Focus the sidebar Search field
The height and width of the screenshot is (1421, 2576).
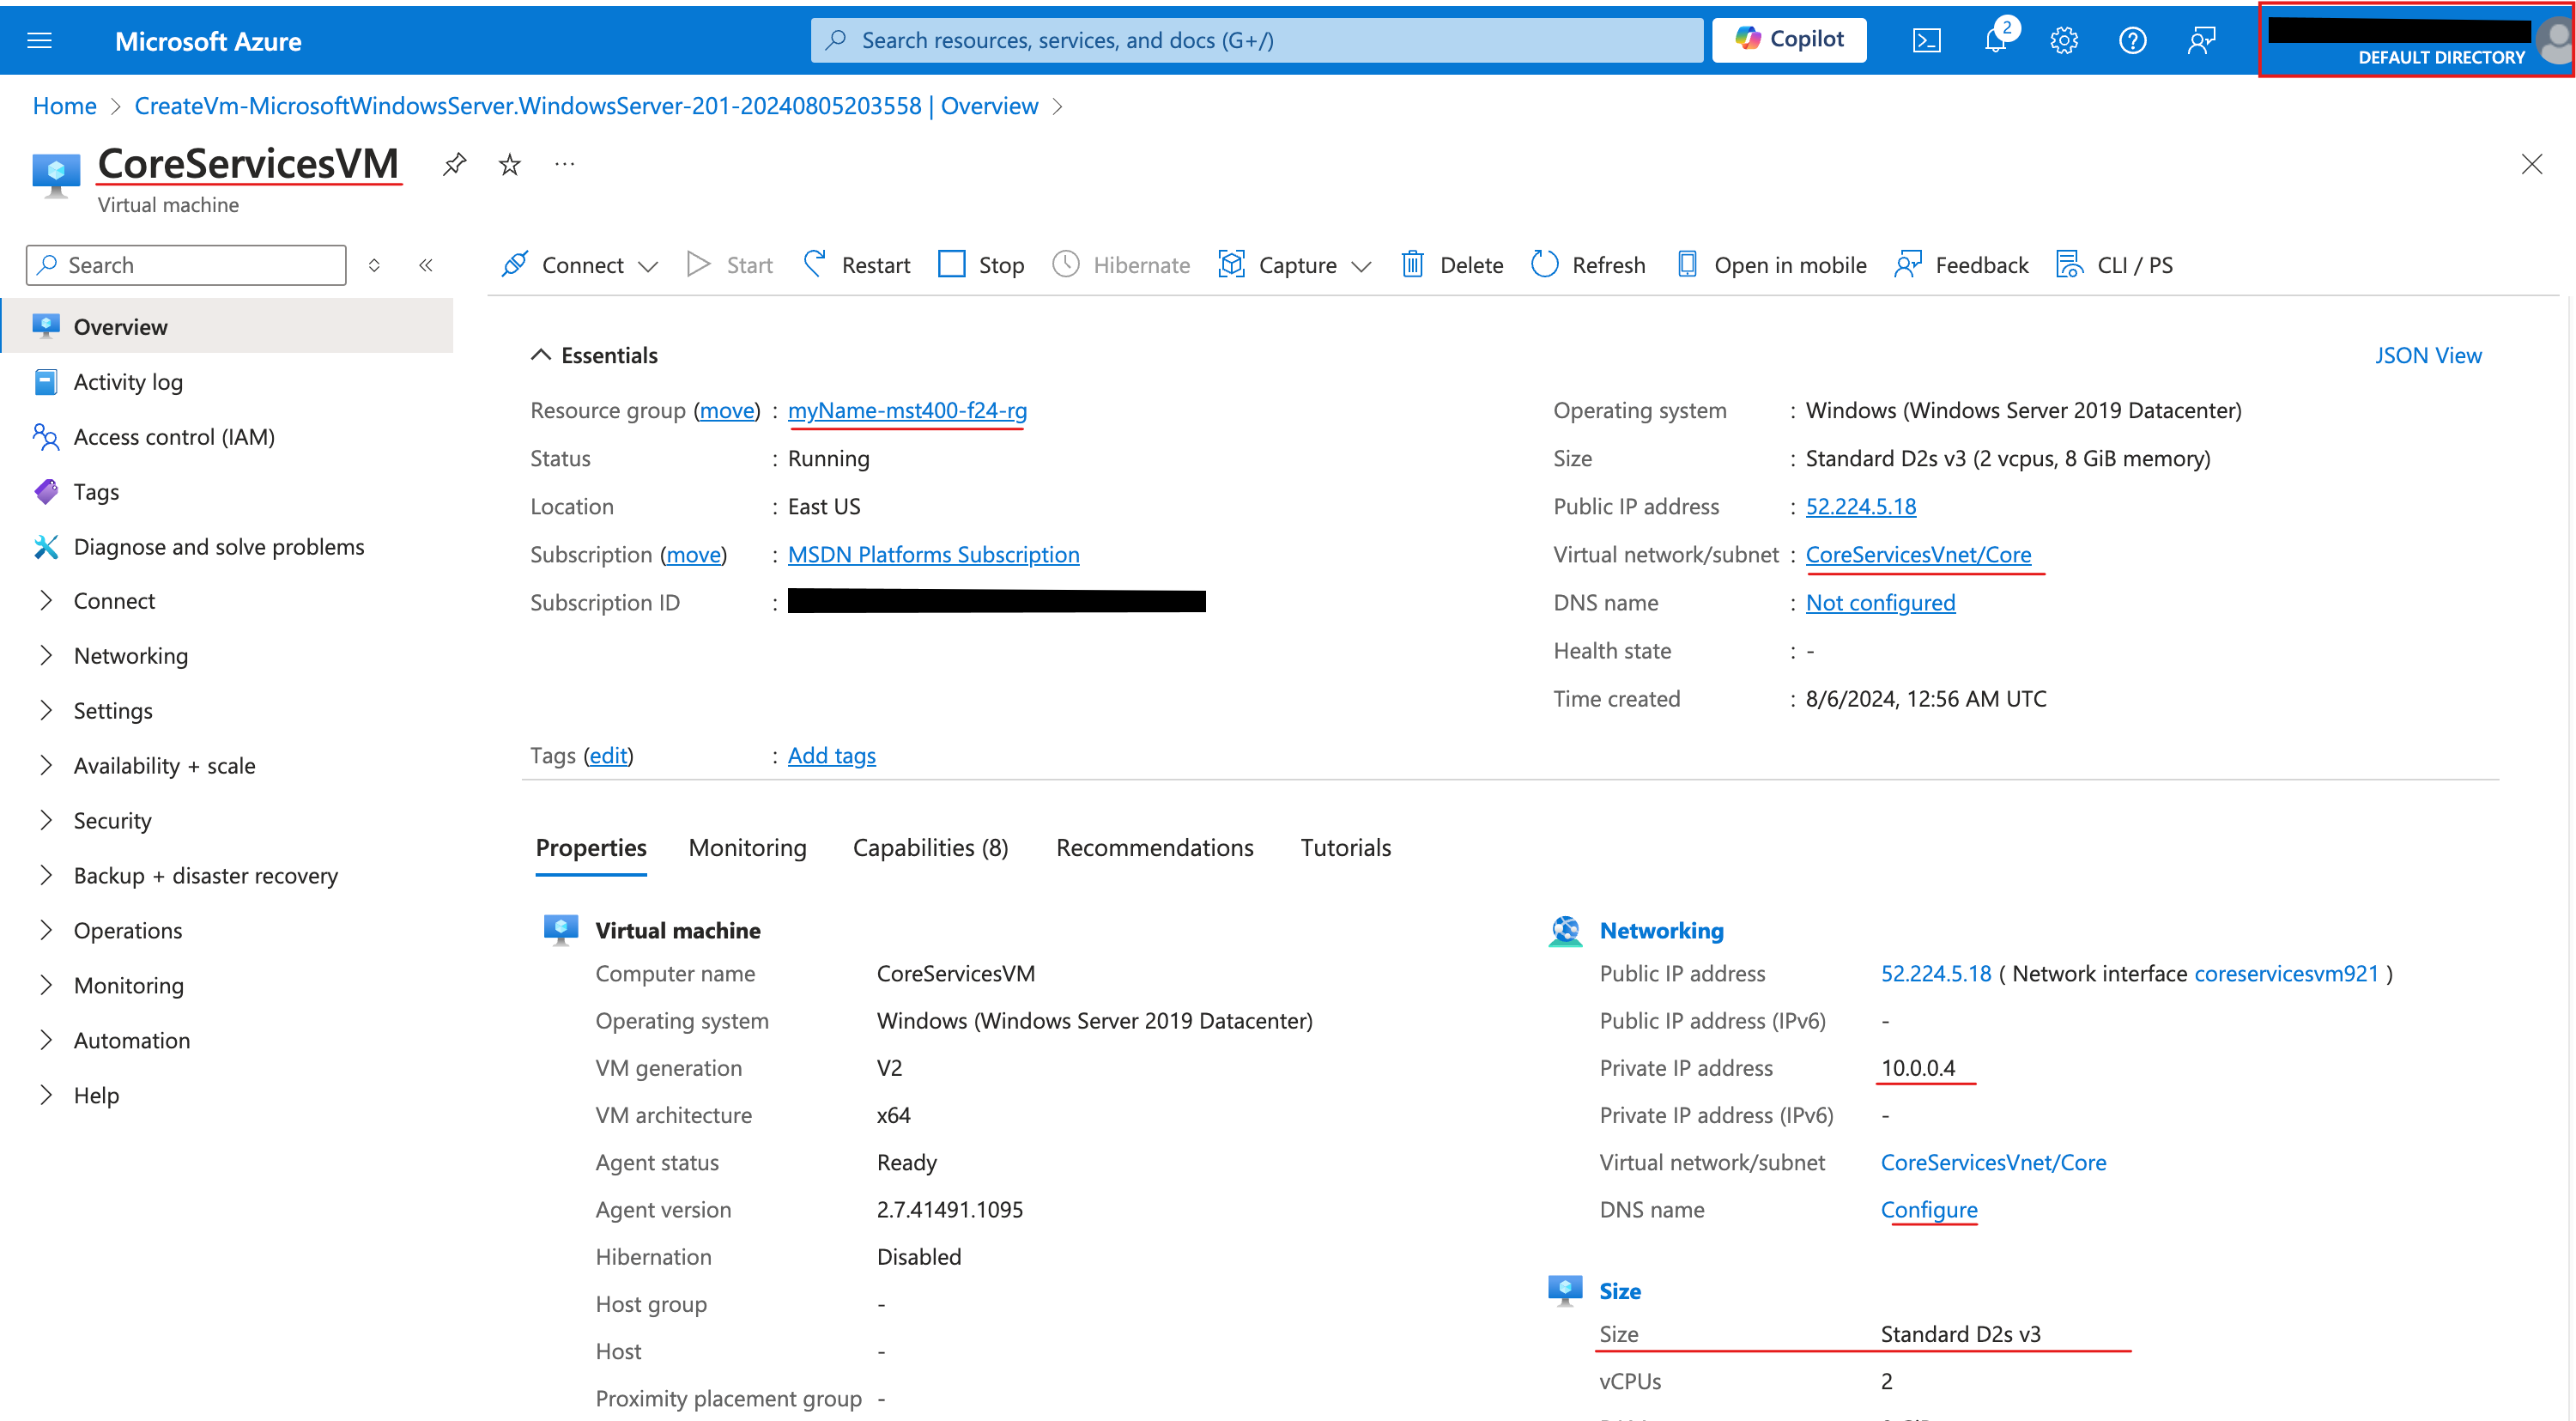(186, 265)
